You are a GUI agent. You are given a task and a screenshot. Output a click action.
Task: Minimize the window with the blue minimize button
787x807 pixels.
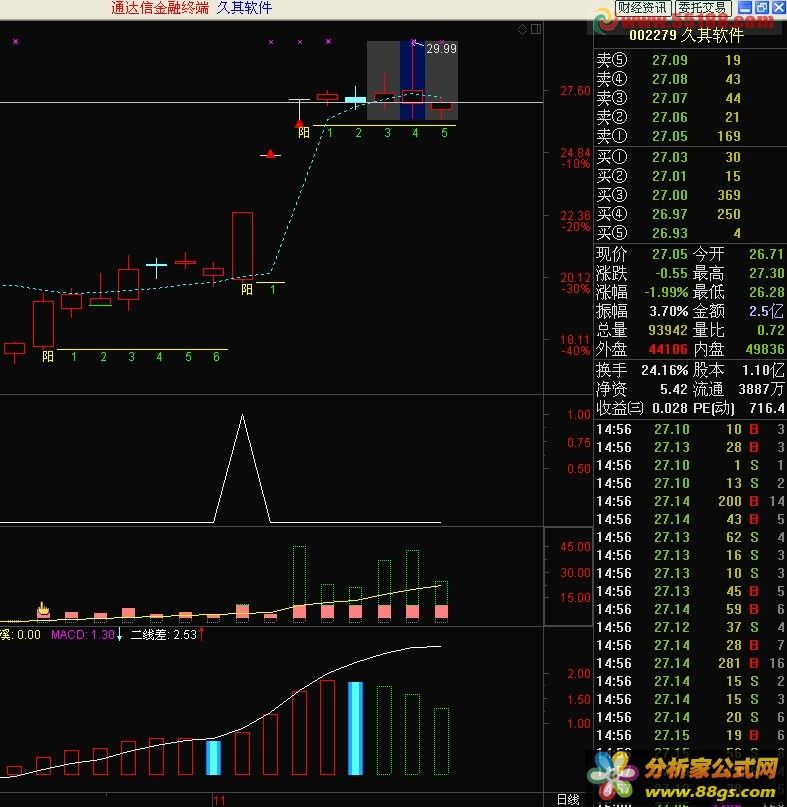click(x=745, y=7)
